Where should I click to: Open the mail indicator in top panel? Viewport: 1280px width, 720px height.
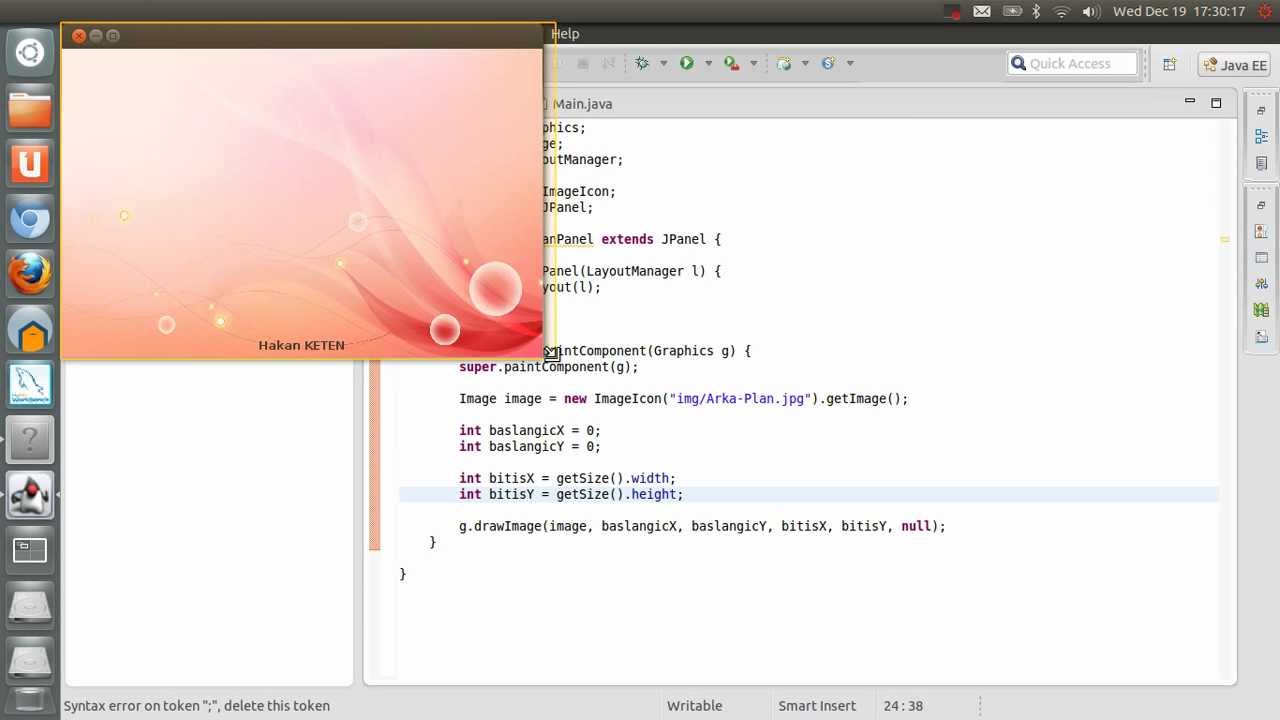pyautogui.click(x=982, y=12)
